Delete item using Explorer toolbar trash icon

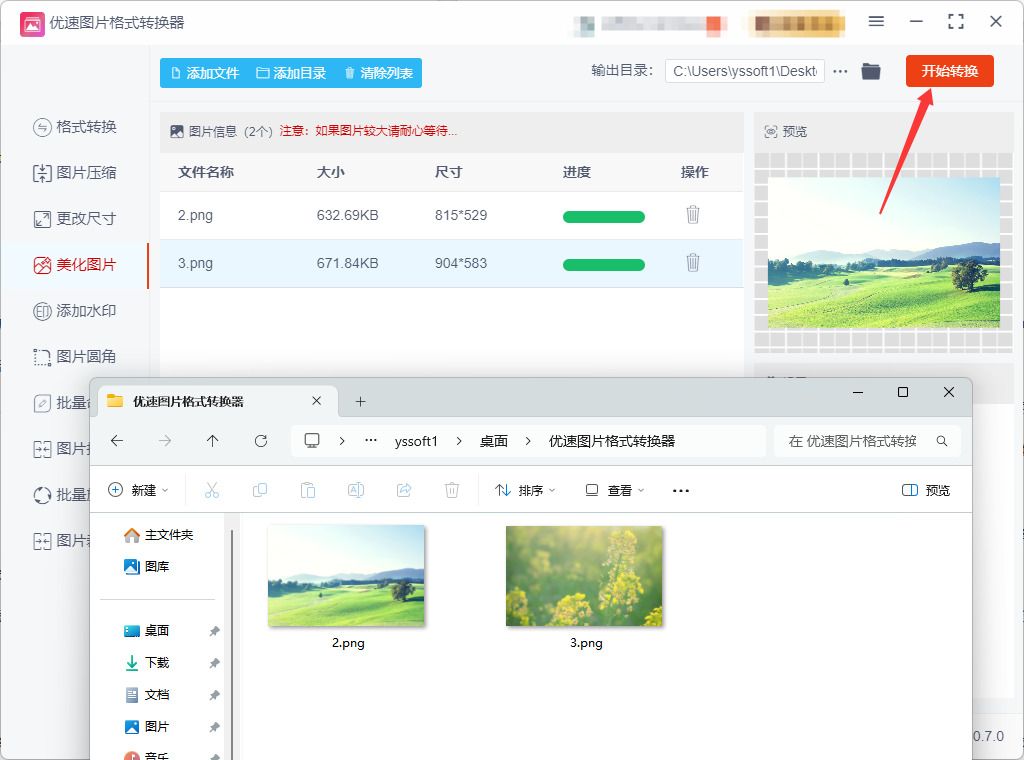point(452,490)
